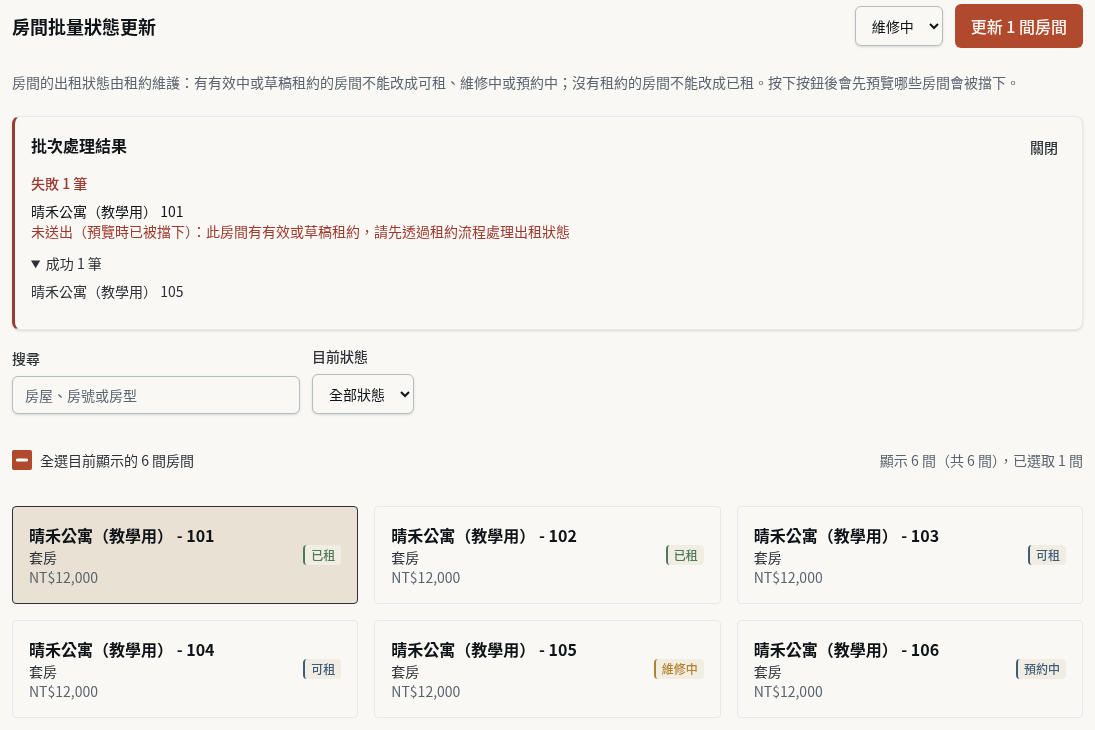Click the 套房 room type on room 106

767,672
